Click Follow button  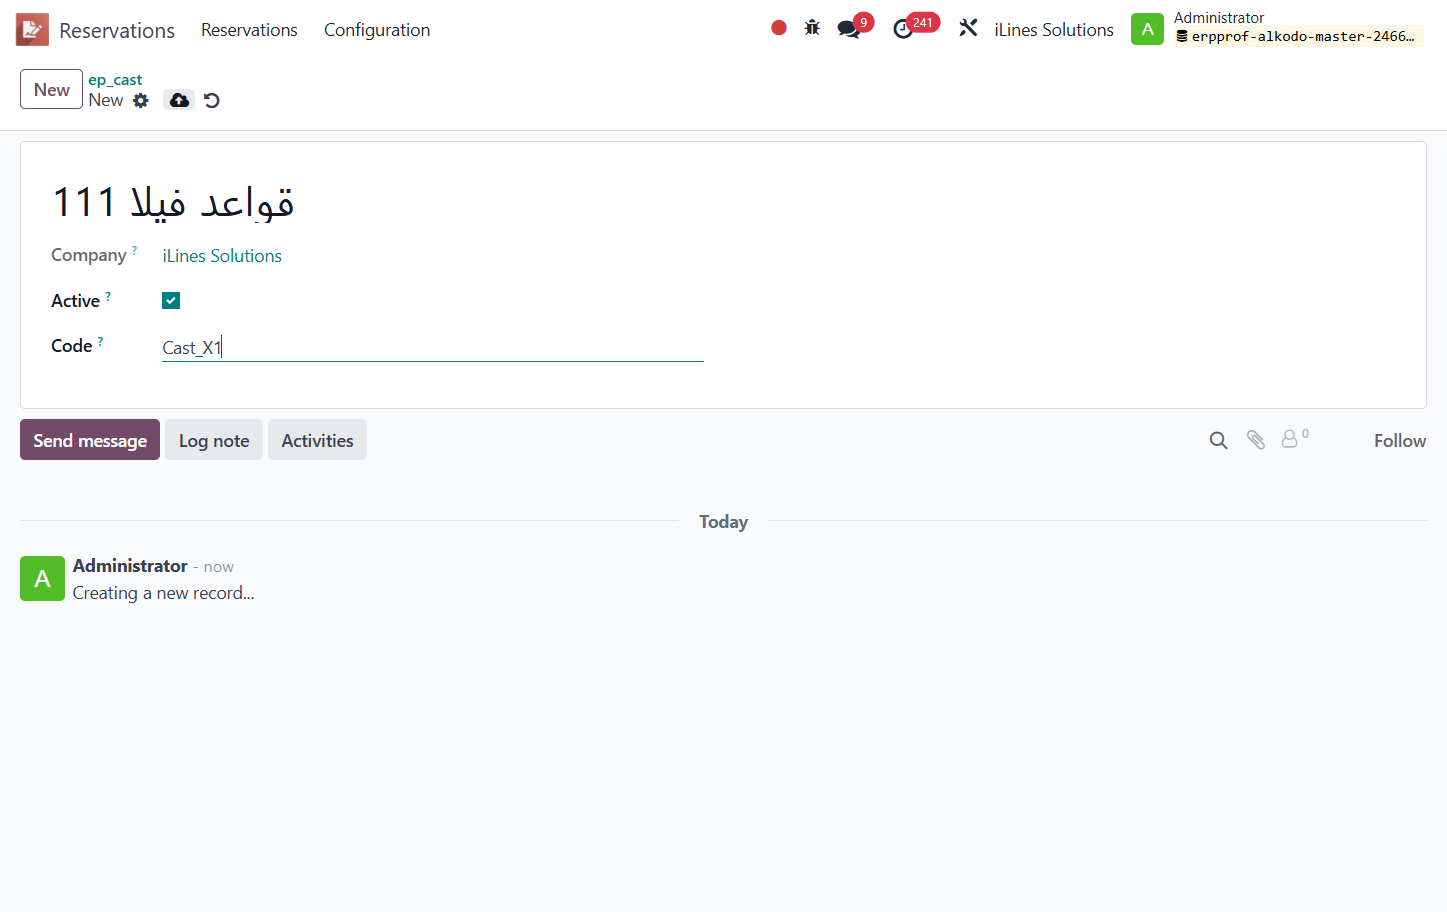coord(1400,440)
